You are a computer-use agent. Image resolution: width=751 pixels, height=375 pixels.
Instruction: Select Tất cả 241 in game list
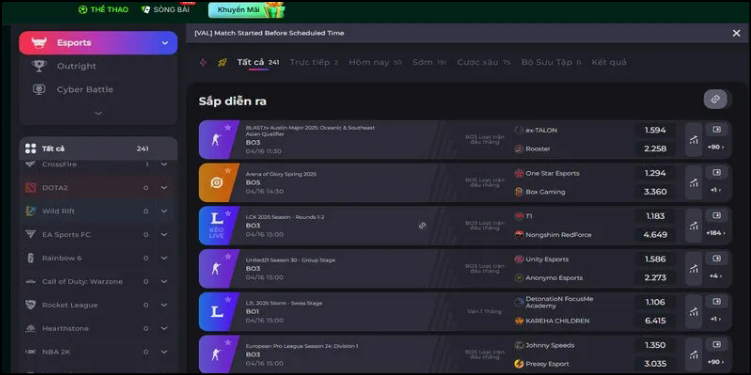click(98, 148)
